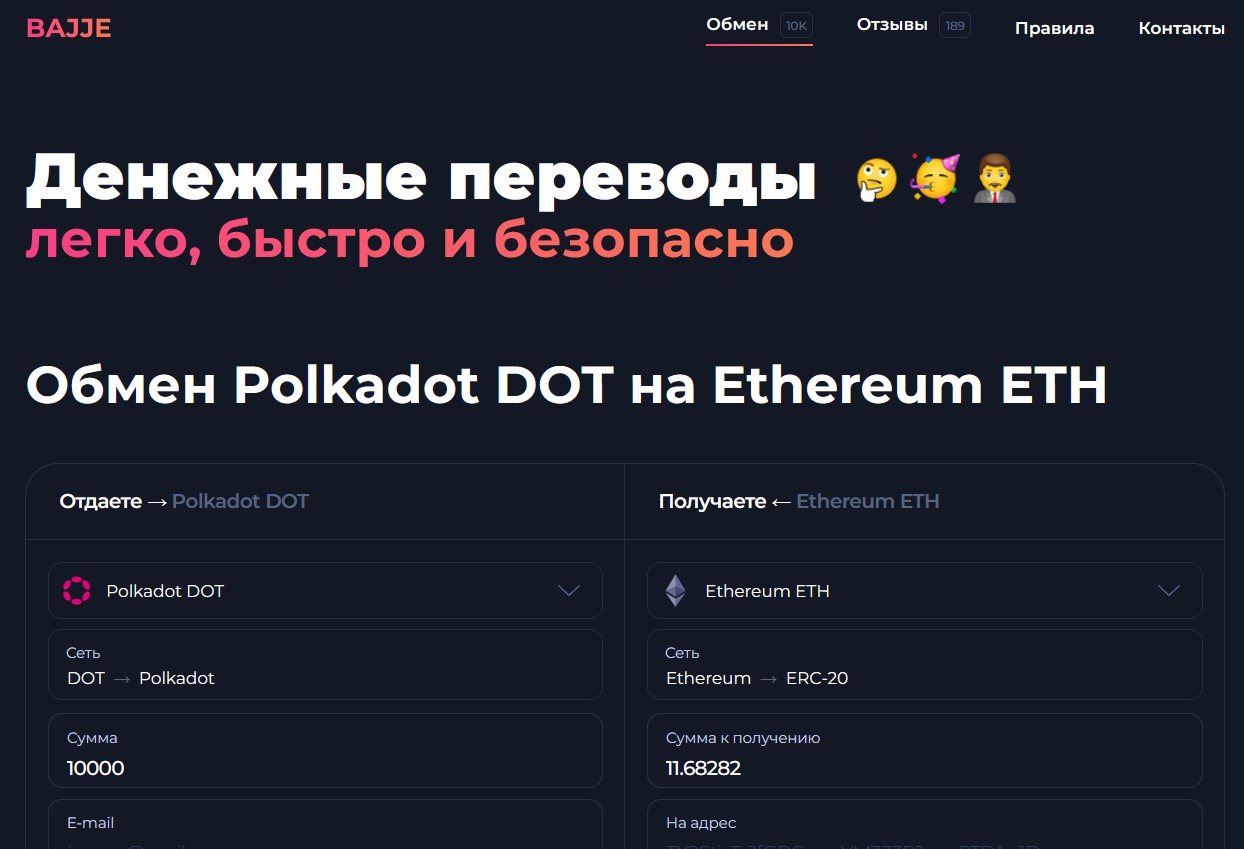The image size is (1244, 849).
Task: Open the Правила rules page
Action: pyautogui.click(x=1054, y=28)
